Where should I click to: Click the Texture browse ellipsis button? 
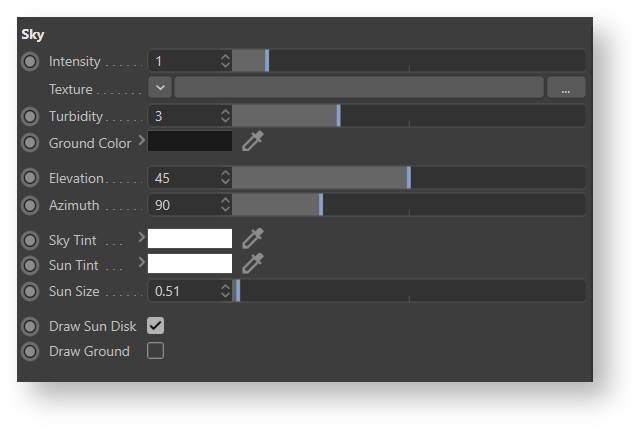click(x=566, y=88)
